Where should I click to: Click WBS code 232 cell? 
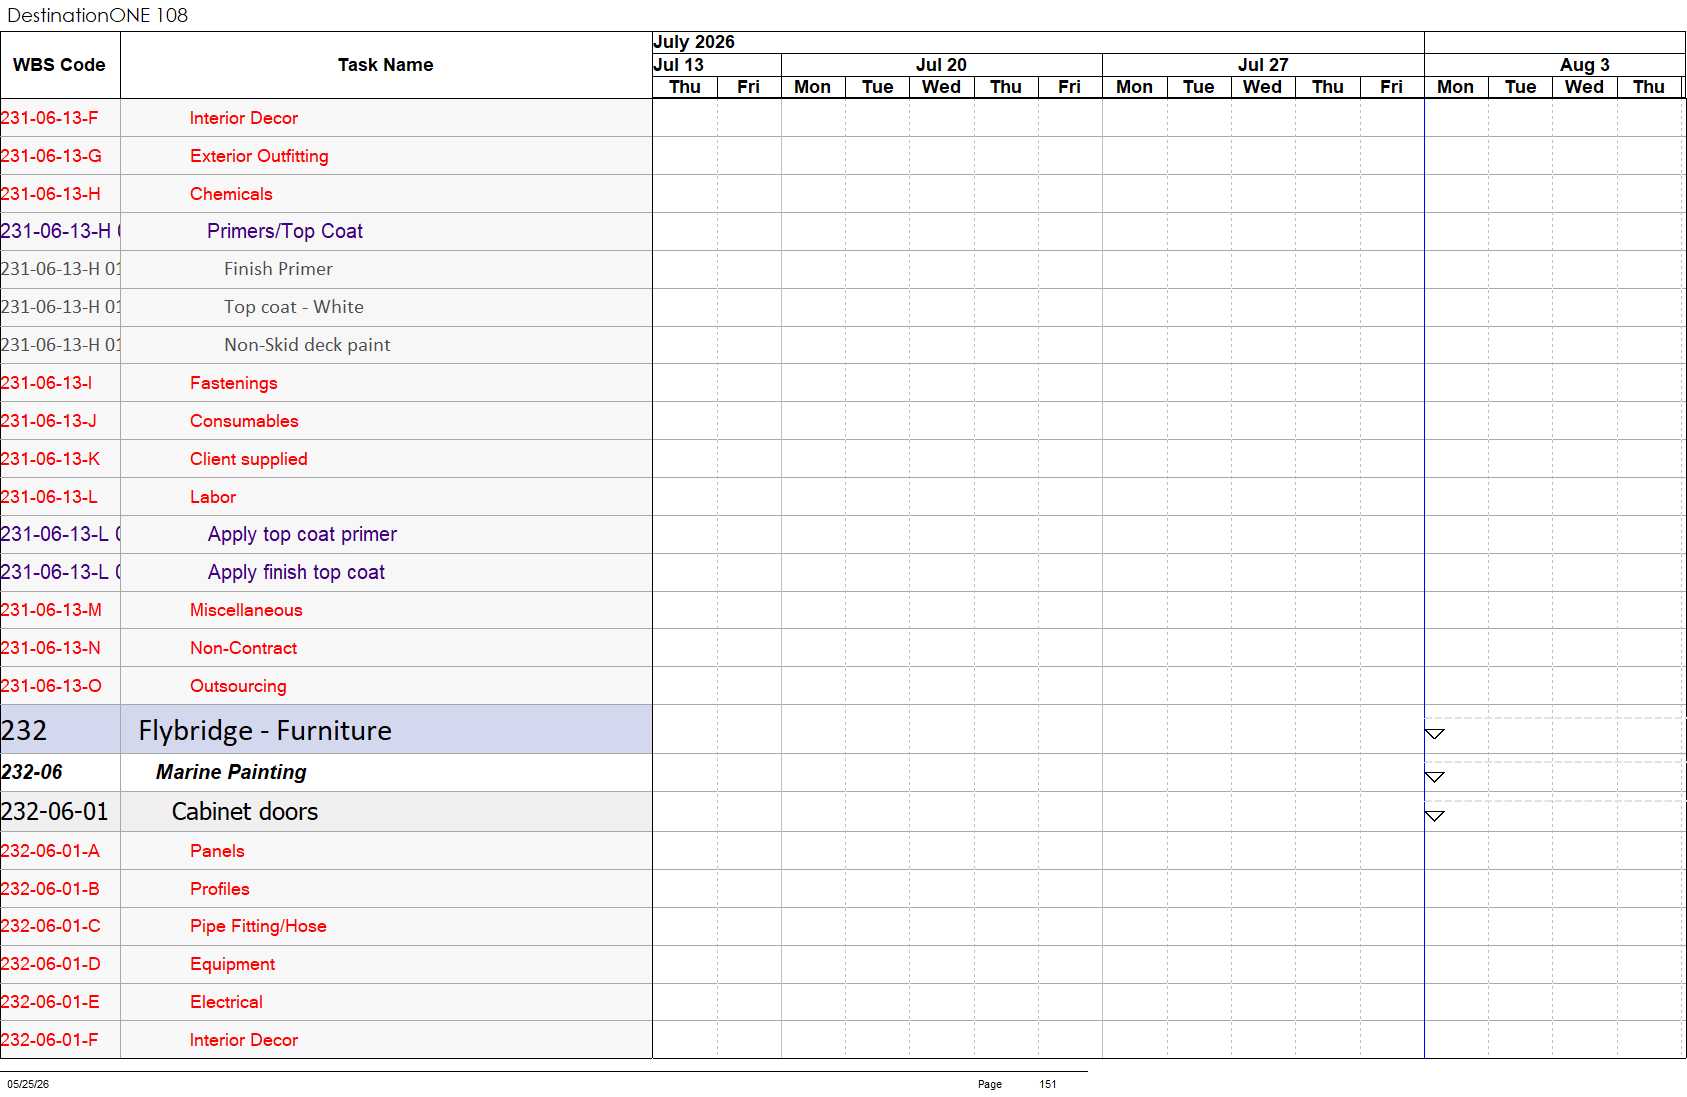[60, 730]
